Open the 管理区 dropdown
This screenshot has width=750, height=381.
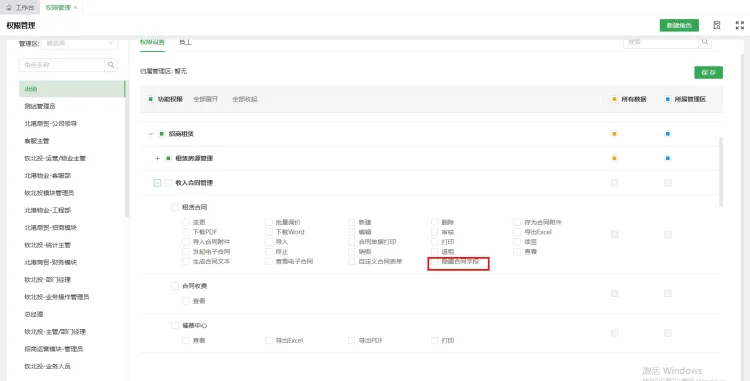[79, 43]
